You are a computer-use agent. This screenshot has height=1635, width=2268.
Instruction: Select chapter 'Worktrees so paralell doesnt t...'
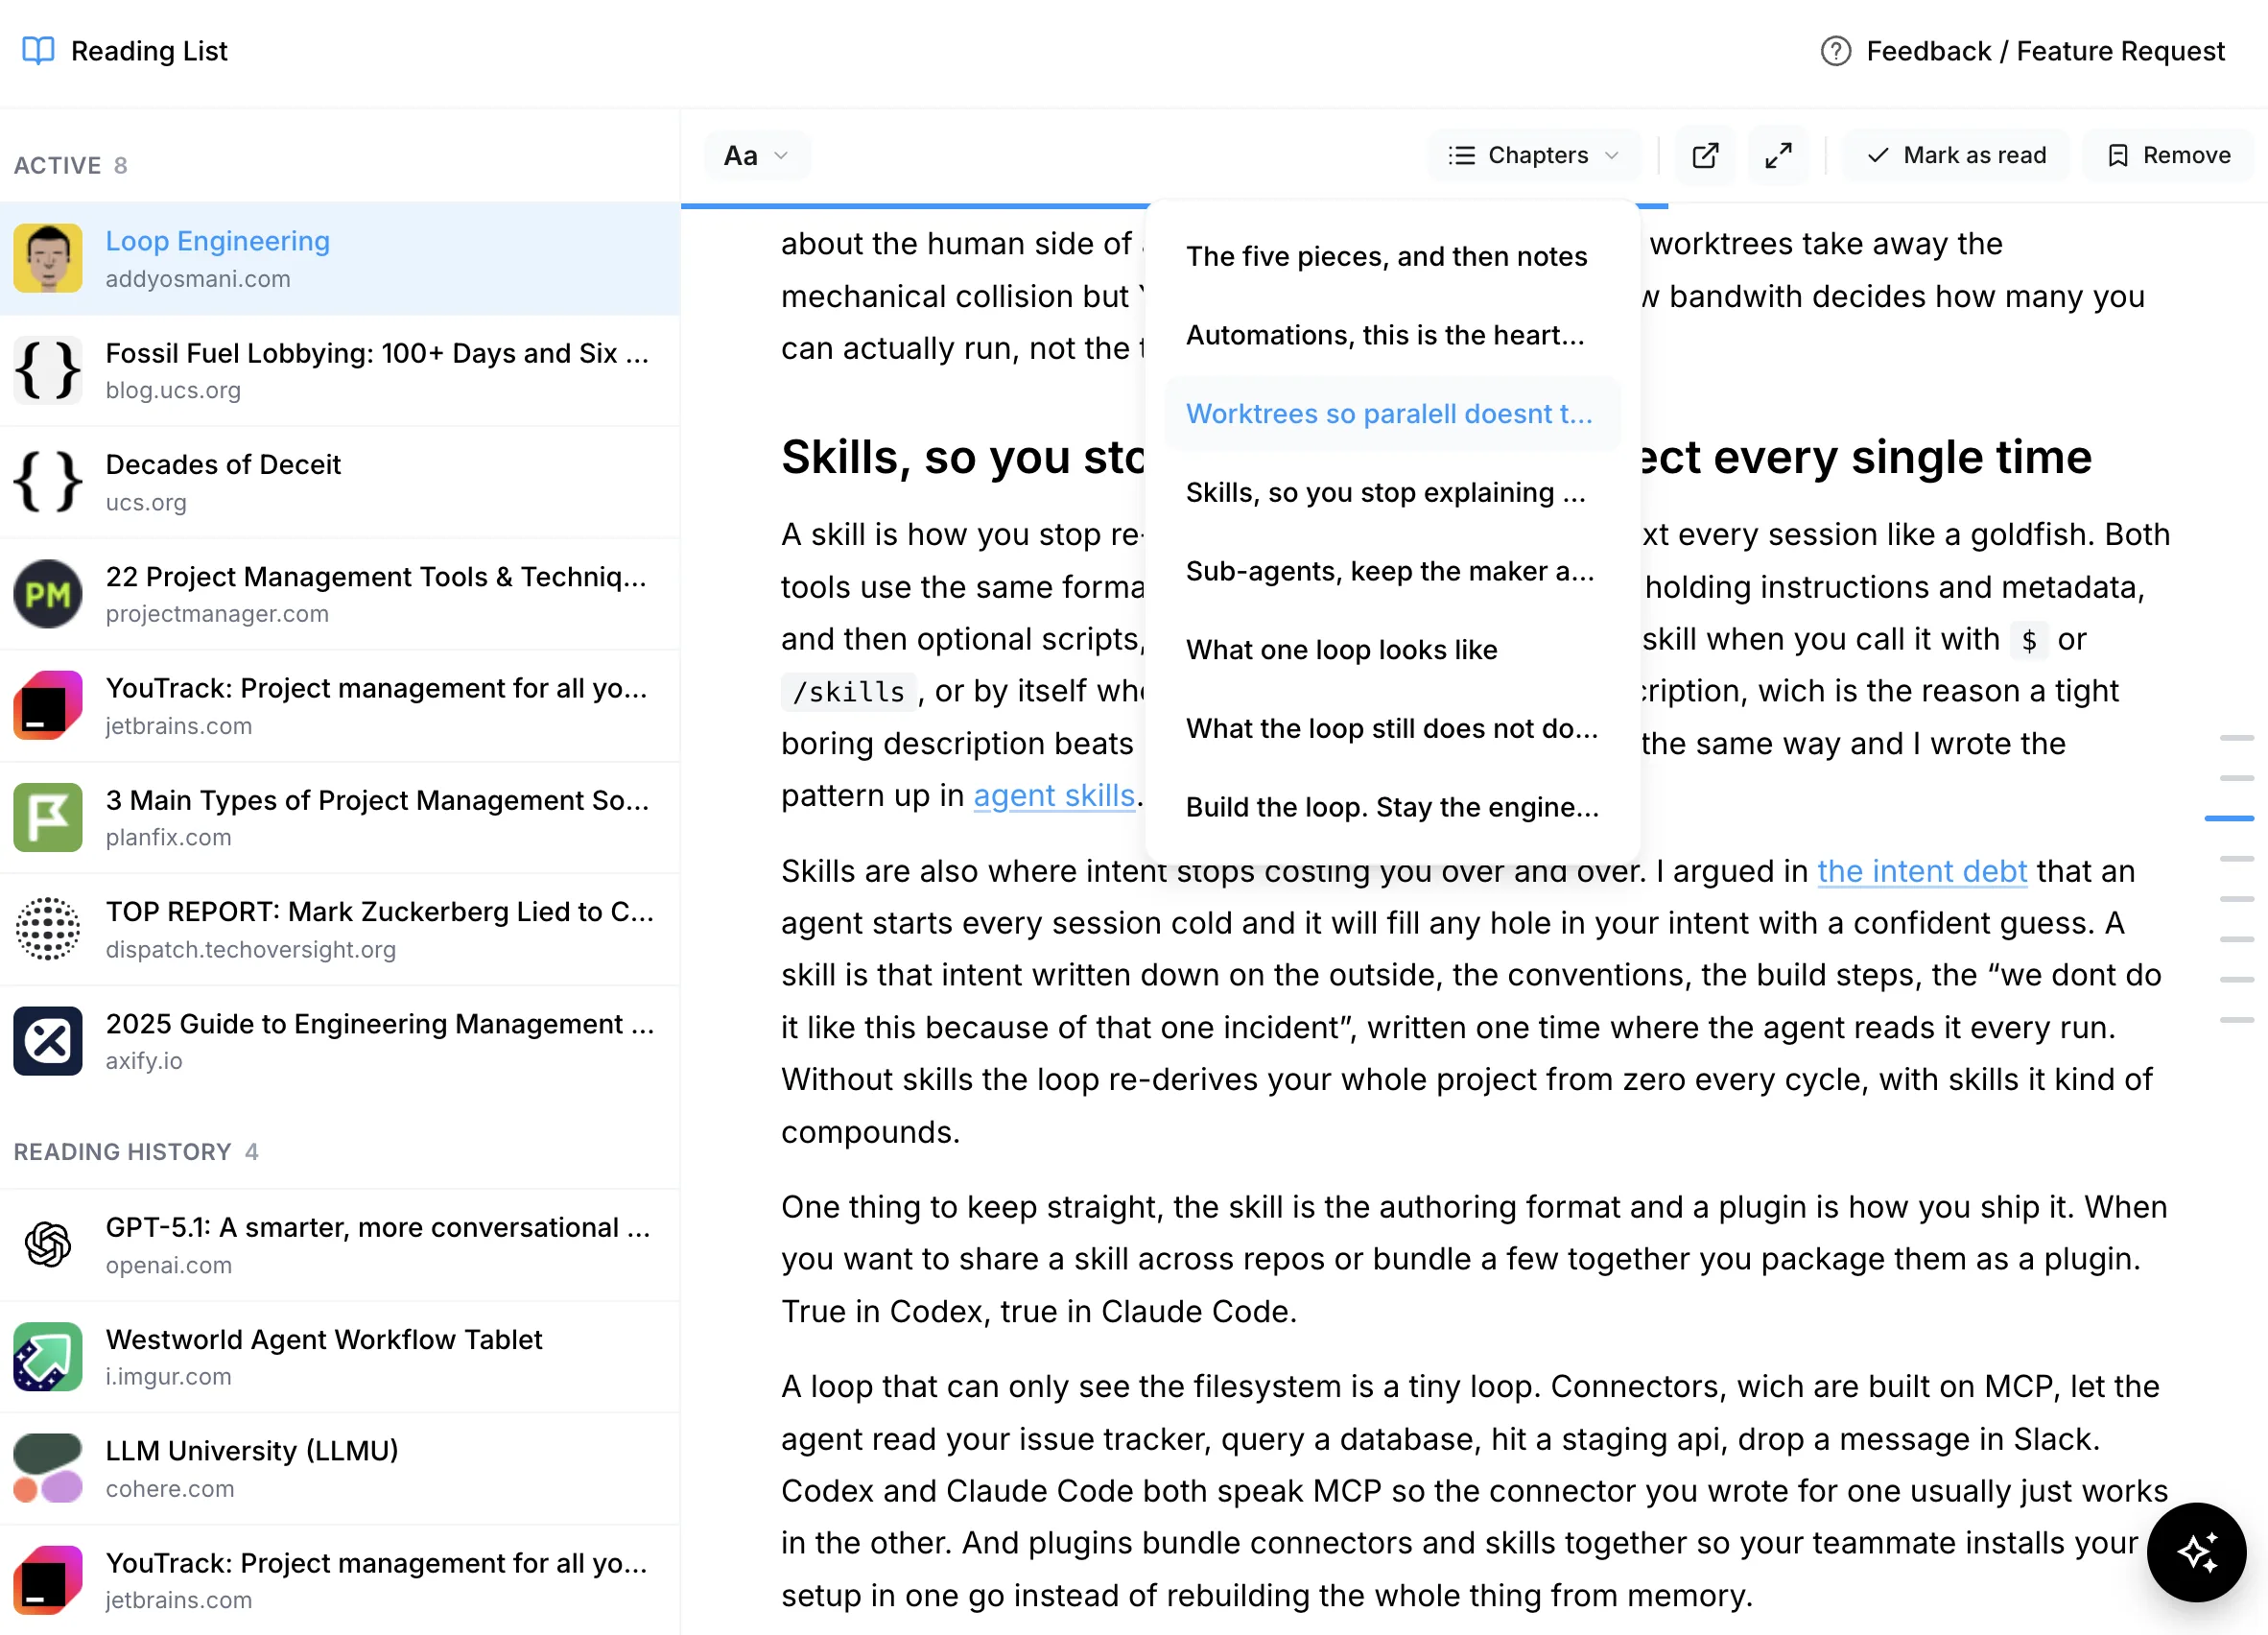click(x=1391, y=414)
